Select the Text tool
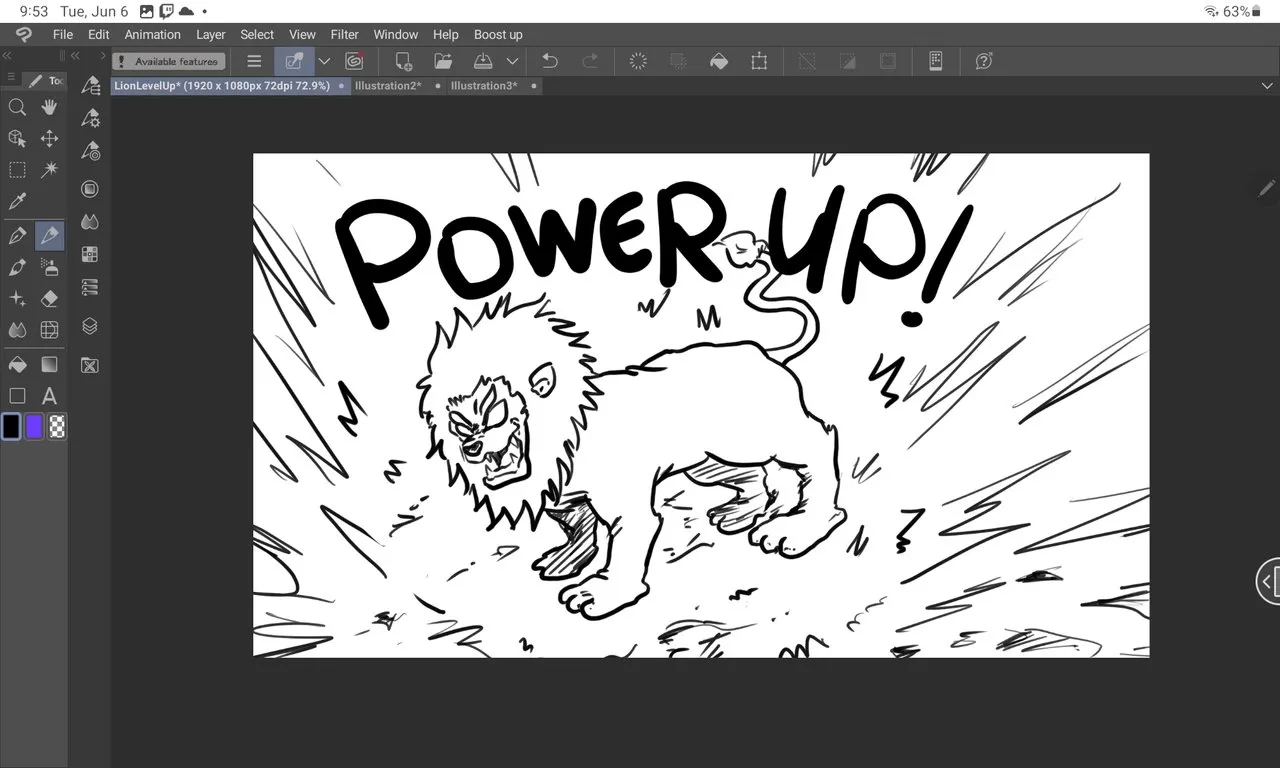The height and width of the screenshot is (768, 1280). 49,396
